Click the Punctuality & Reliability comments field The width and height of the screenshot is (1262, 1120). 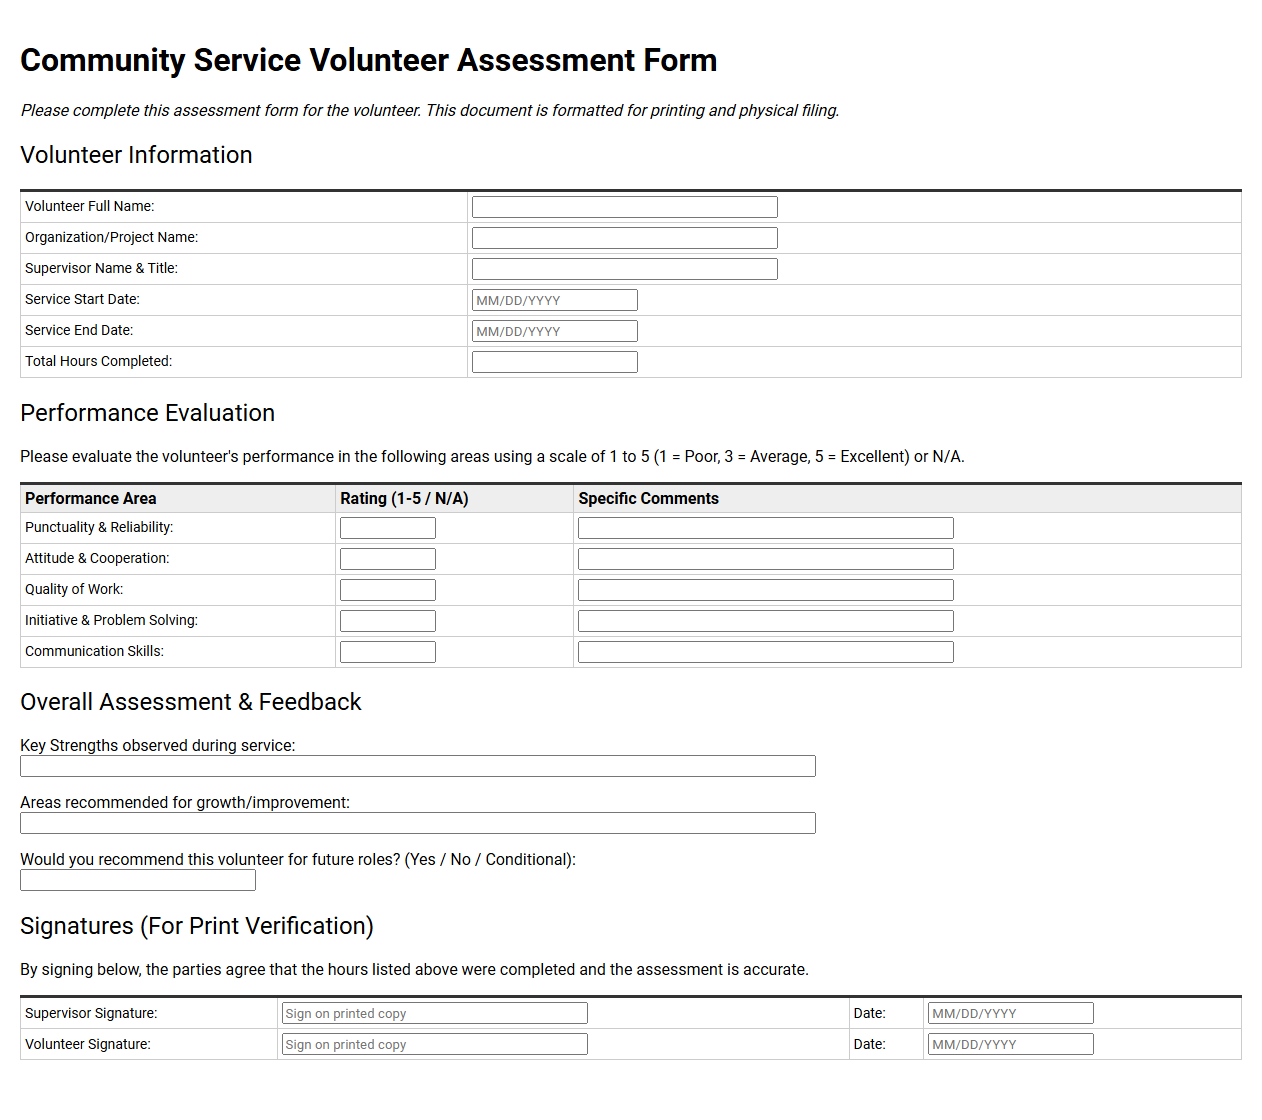click(x=765, y=528)
